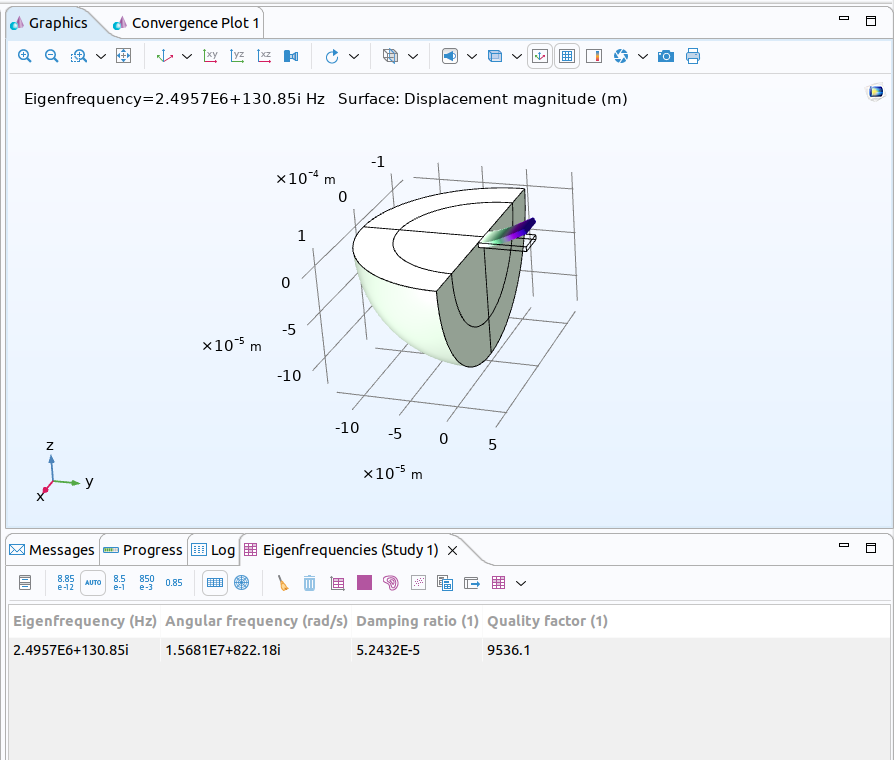Take a snapshot with the camera icon
Viewport: 894px width, 760px height.
pyautogui.click(x=666, y=56)
